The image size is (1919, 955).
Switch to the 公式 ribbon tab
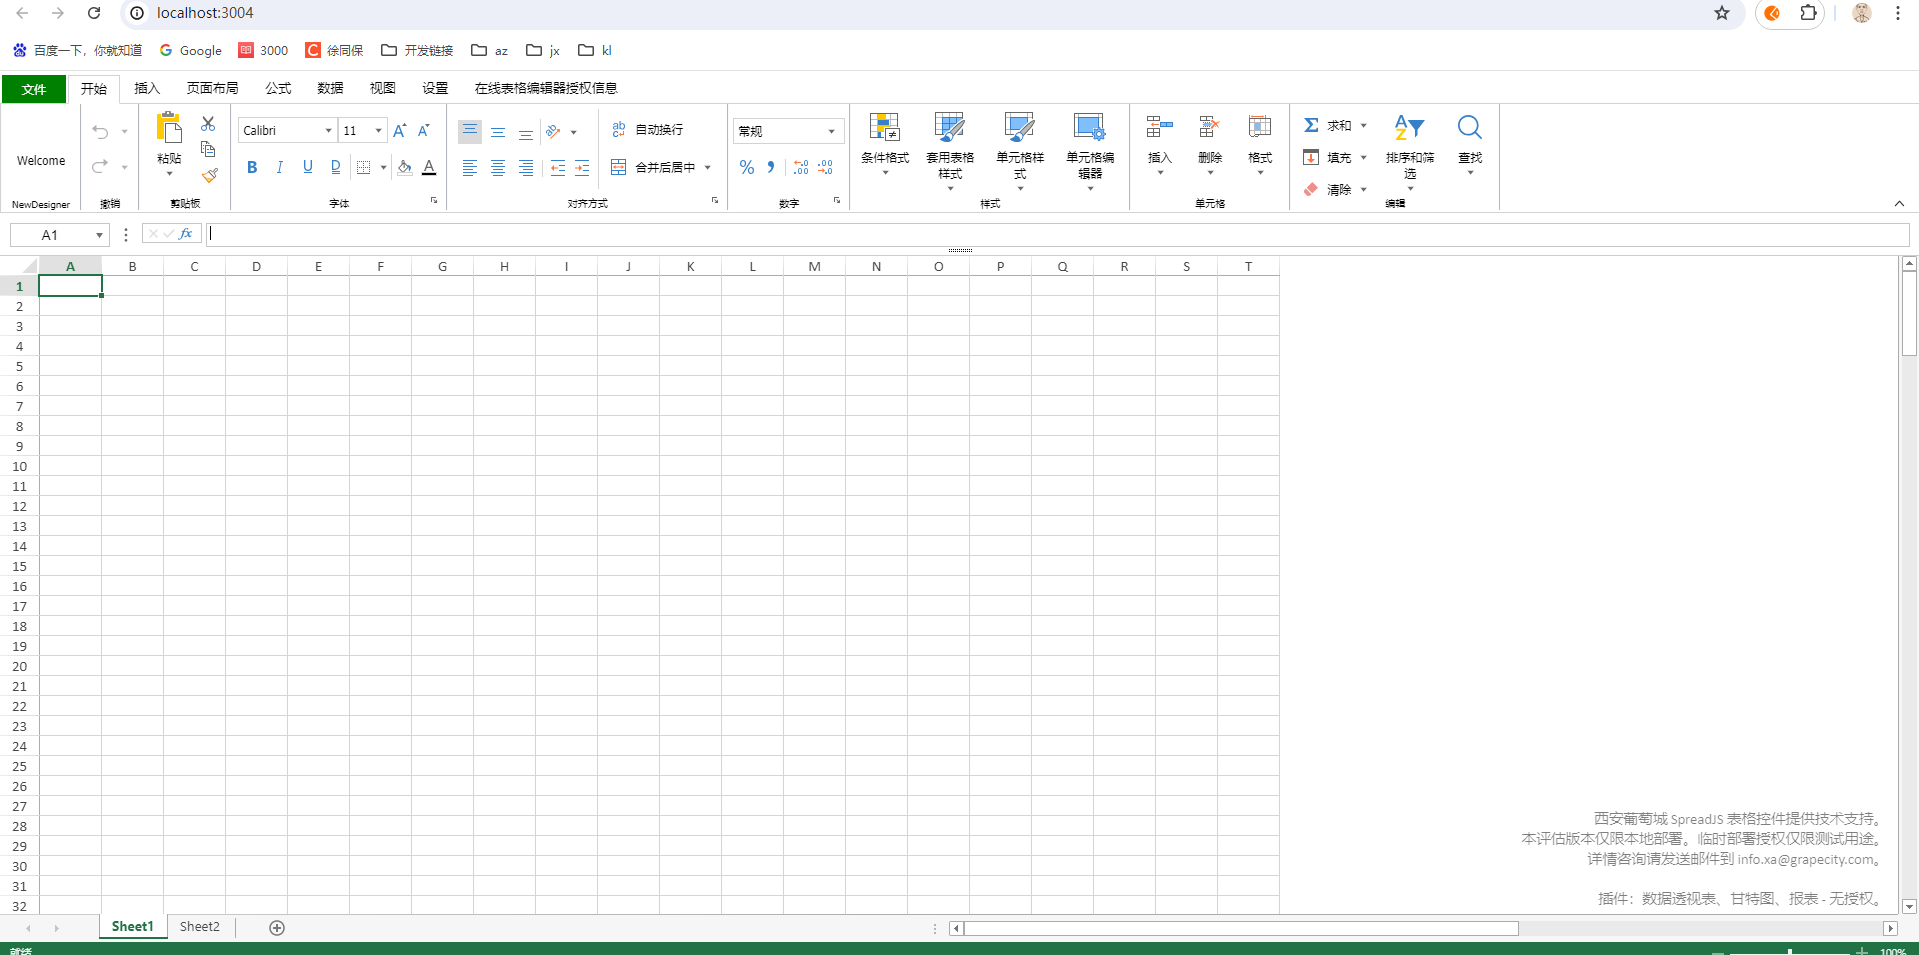pyautogui.click(x=278, y=88)
